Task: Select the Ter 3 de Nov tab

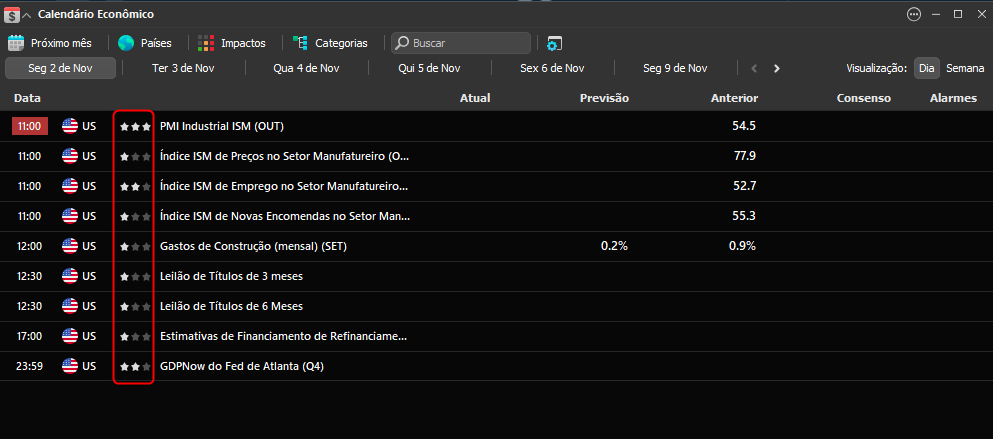Action: point(183,68)
